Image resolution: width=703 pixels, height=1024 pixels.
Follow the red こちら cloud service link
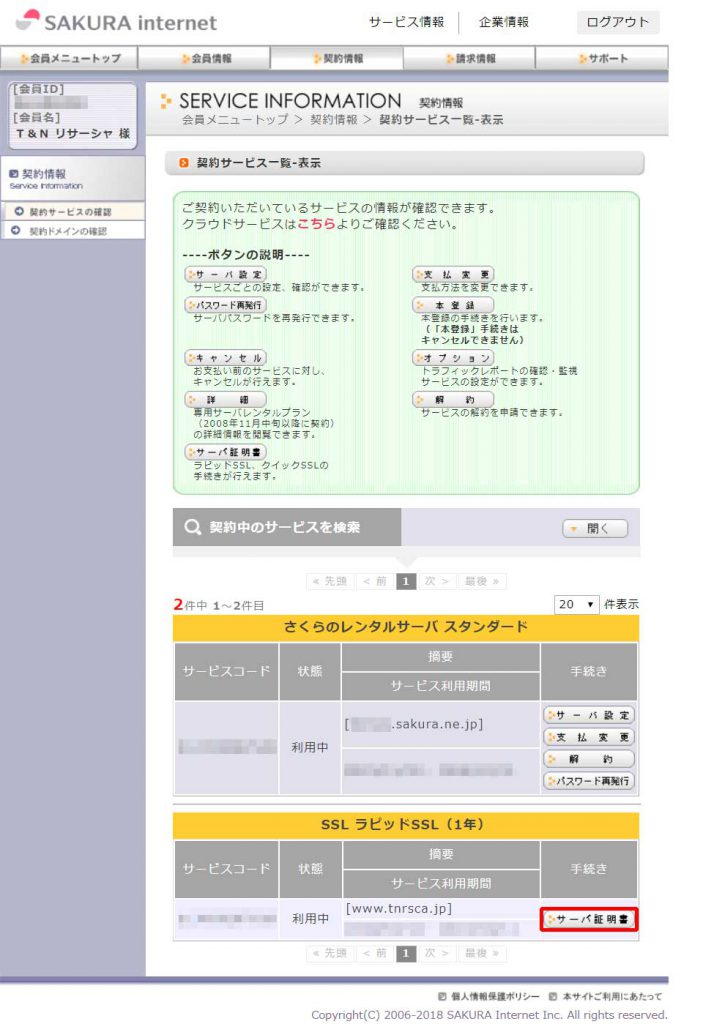coord(316,223)
